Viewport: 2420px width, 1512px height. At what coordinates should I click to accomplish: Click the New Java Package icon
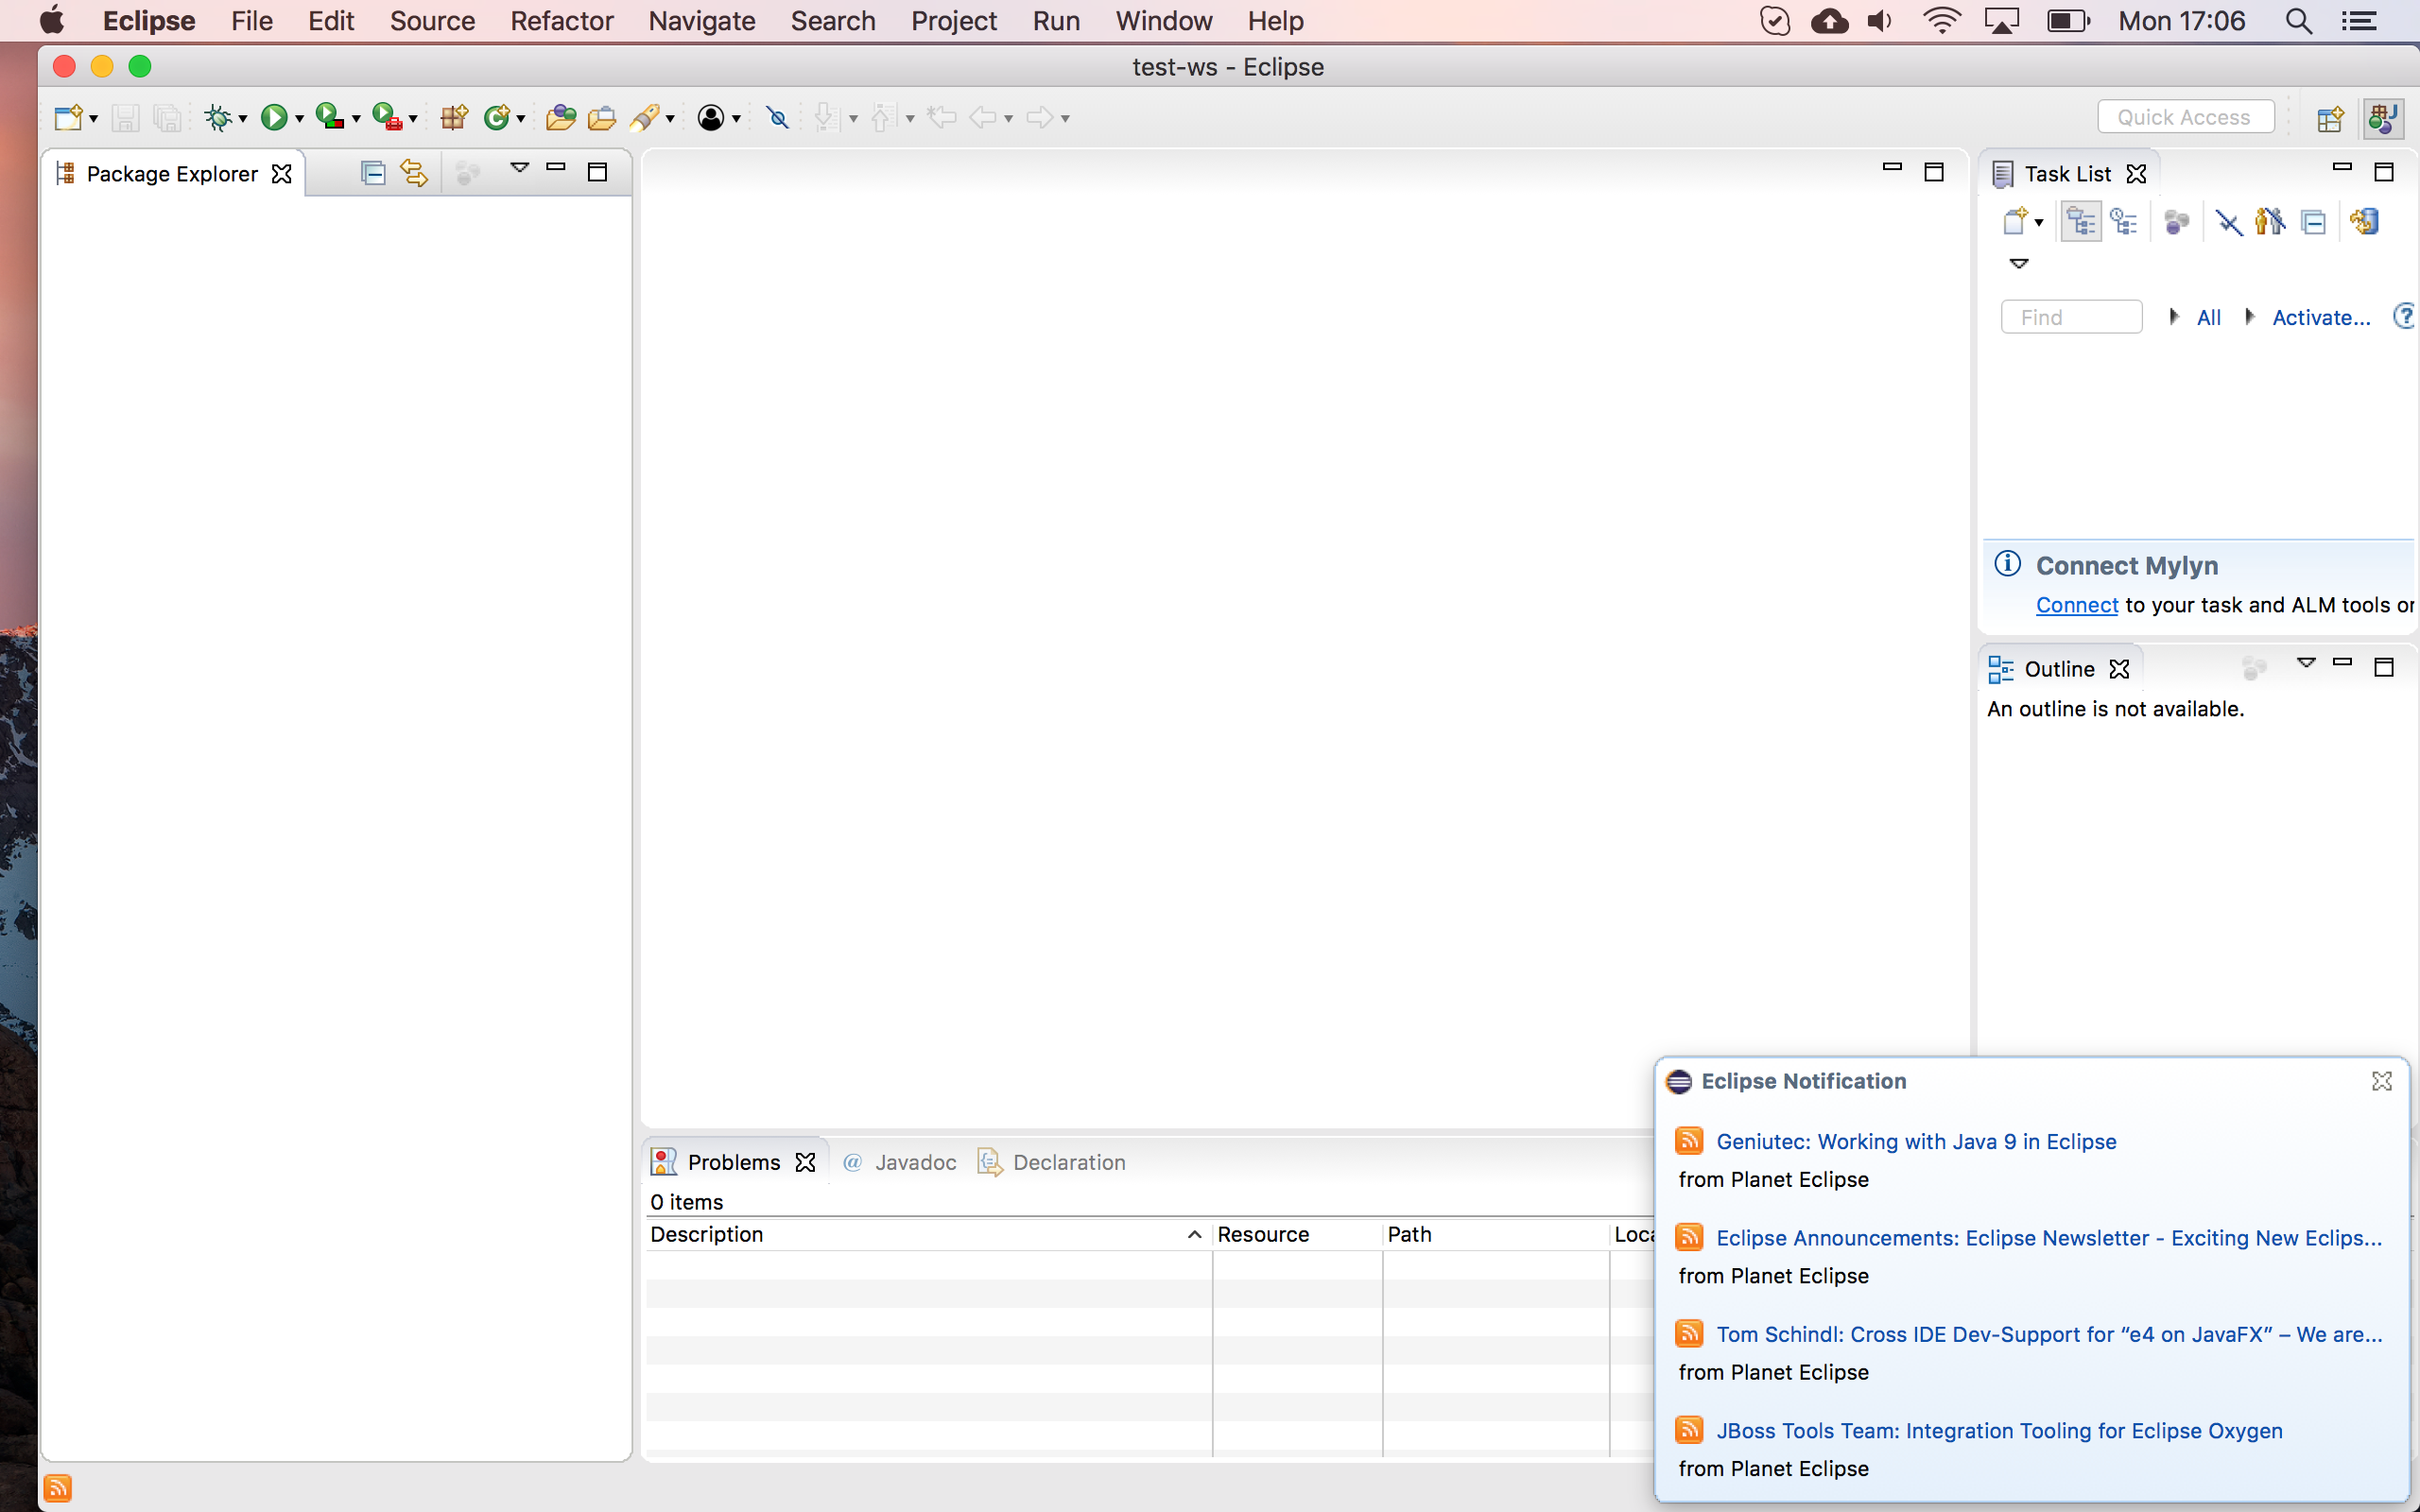pos(454,118)
